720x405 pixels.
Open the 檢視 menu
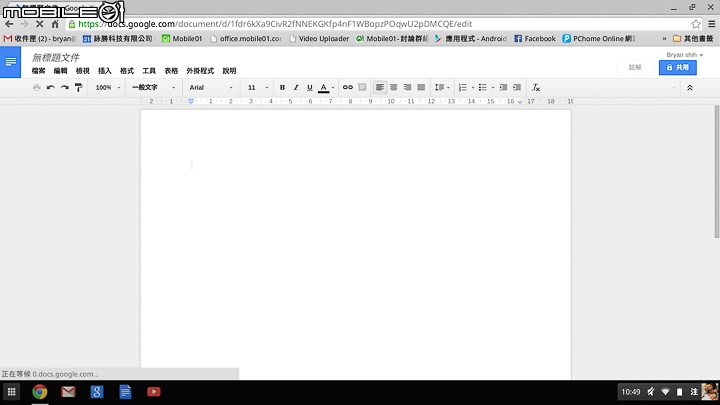82,71
